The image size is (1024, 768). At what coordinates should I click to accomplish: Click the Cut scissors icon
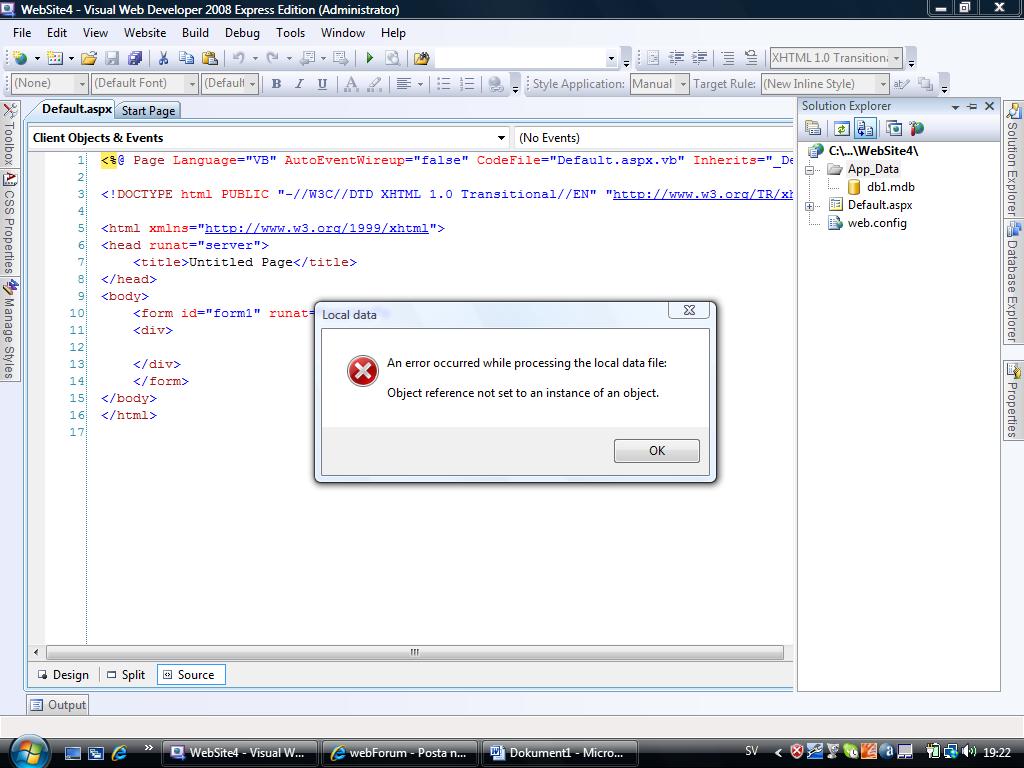tap(163, 58)
